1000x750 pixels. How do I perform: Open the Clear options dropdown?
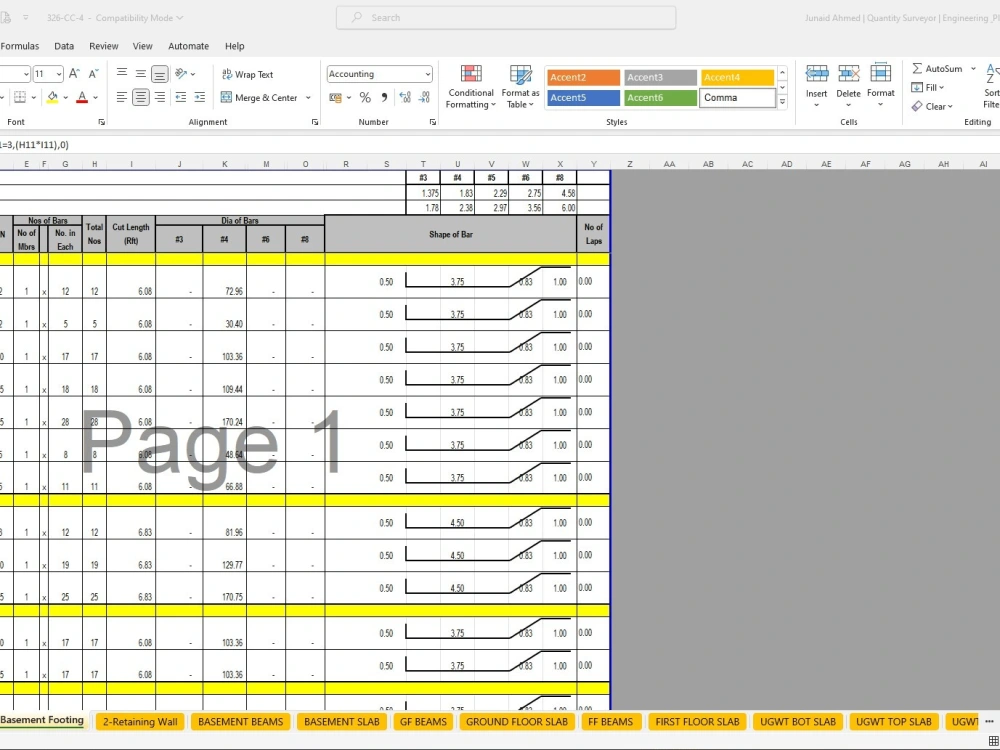932,106
